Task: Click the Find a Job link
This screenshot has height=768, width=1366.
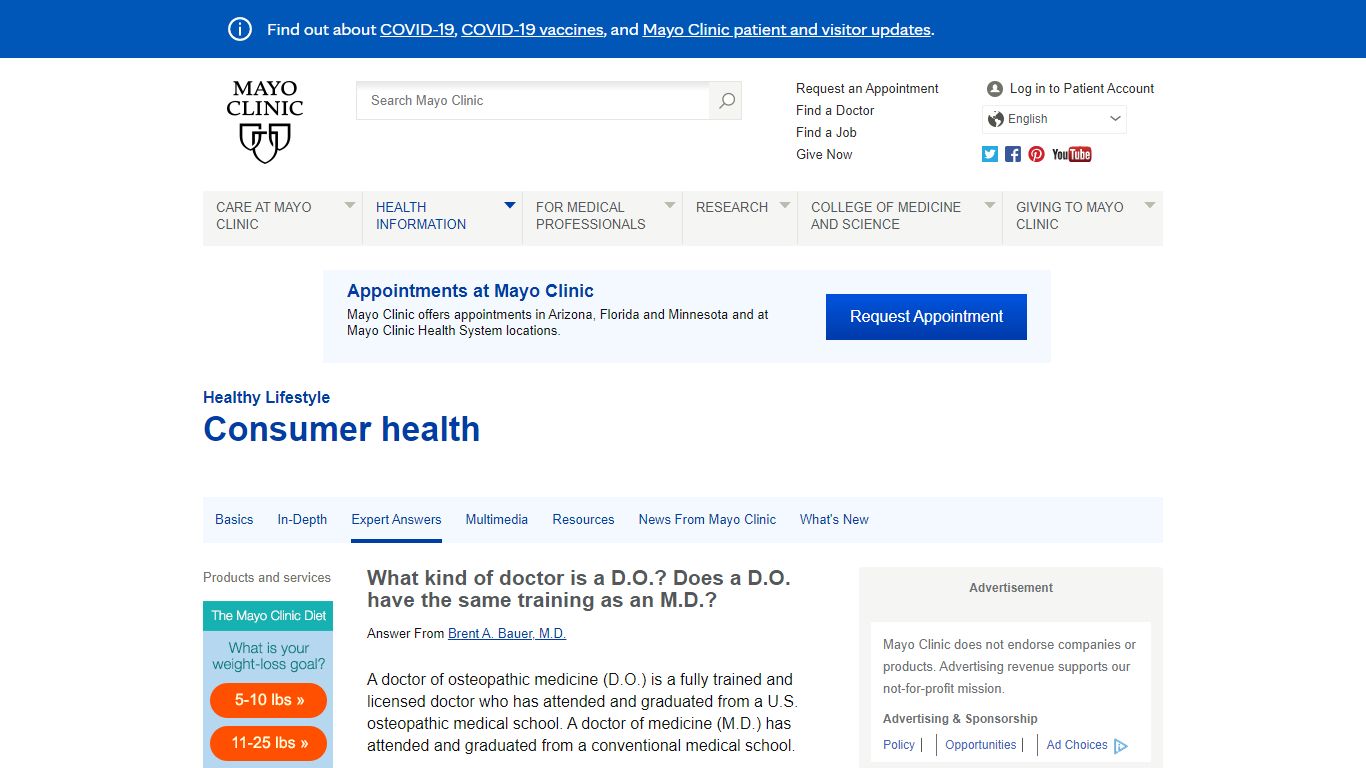Action: pos(826,132)
